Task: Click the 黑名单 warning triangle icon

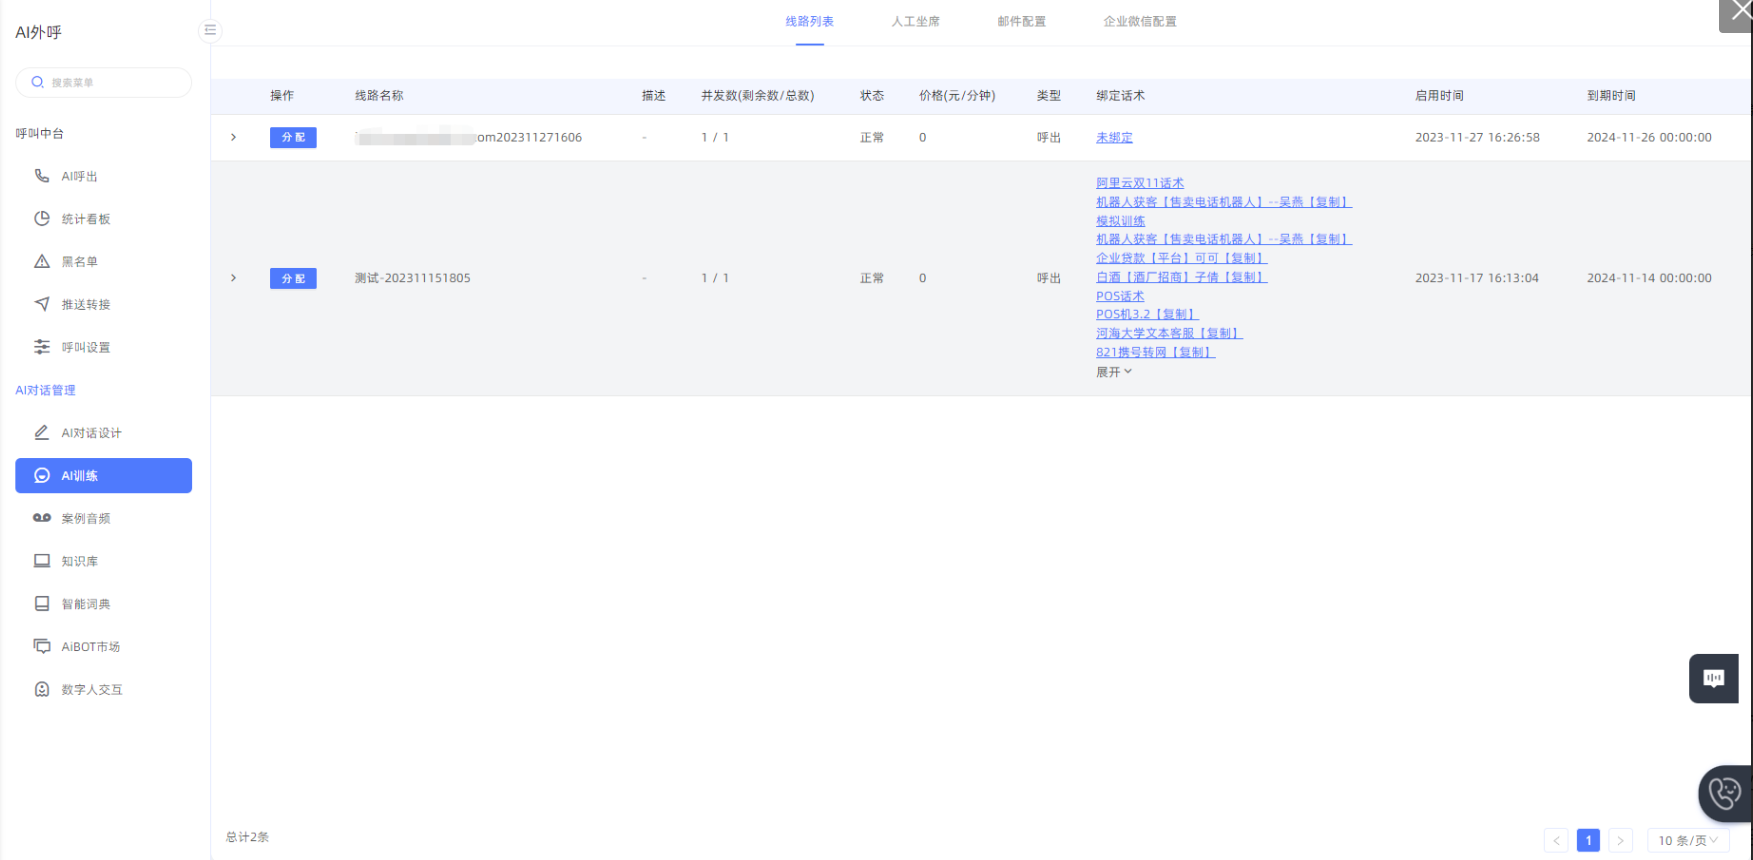Action: coord(42,262)
